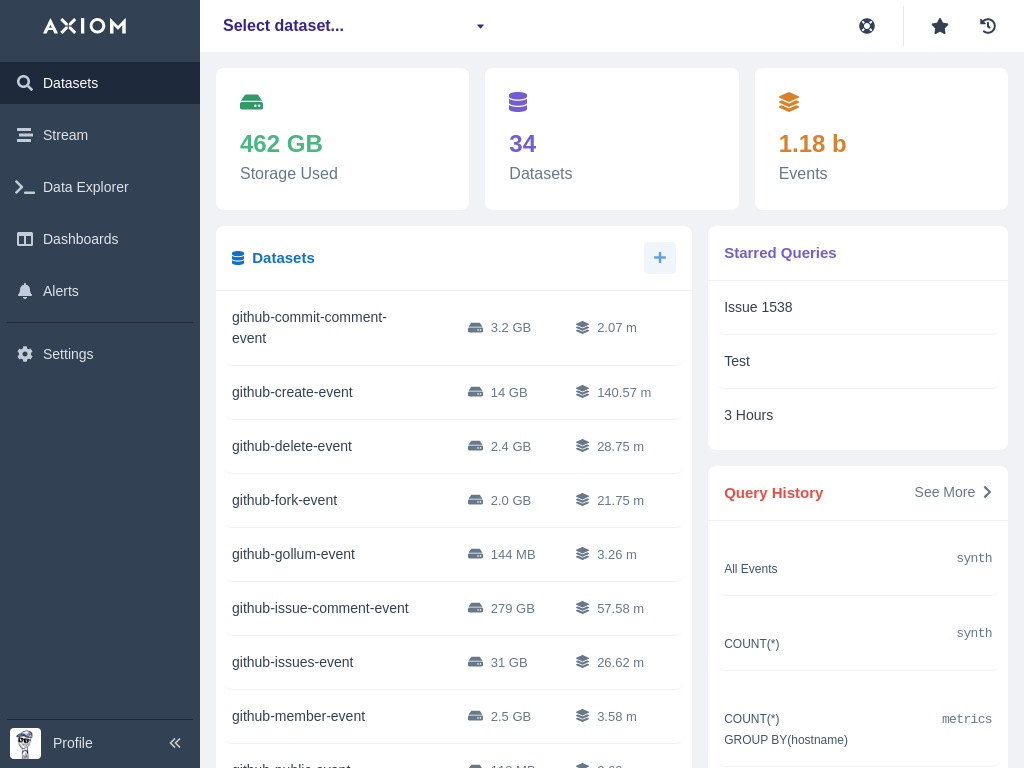
Task: Collapse the sidebar with double-chevron icon
Action: (x=175, y=743)
